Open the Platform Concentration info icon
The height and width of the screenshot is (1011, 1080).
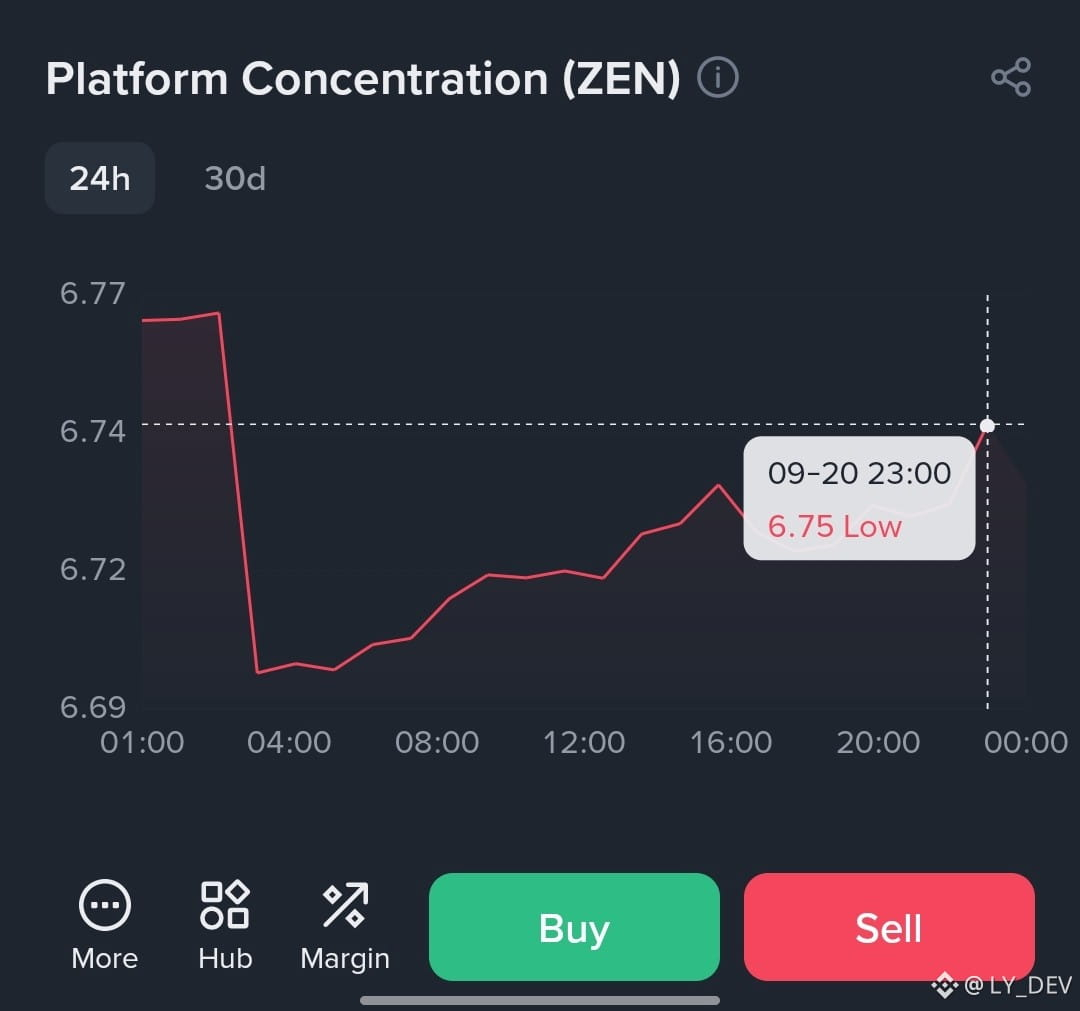pos(718,77)
